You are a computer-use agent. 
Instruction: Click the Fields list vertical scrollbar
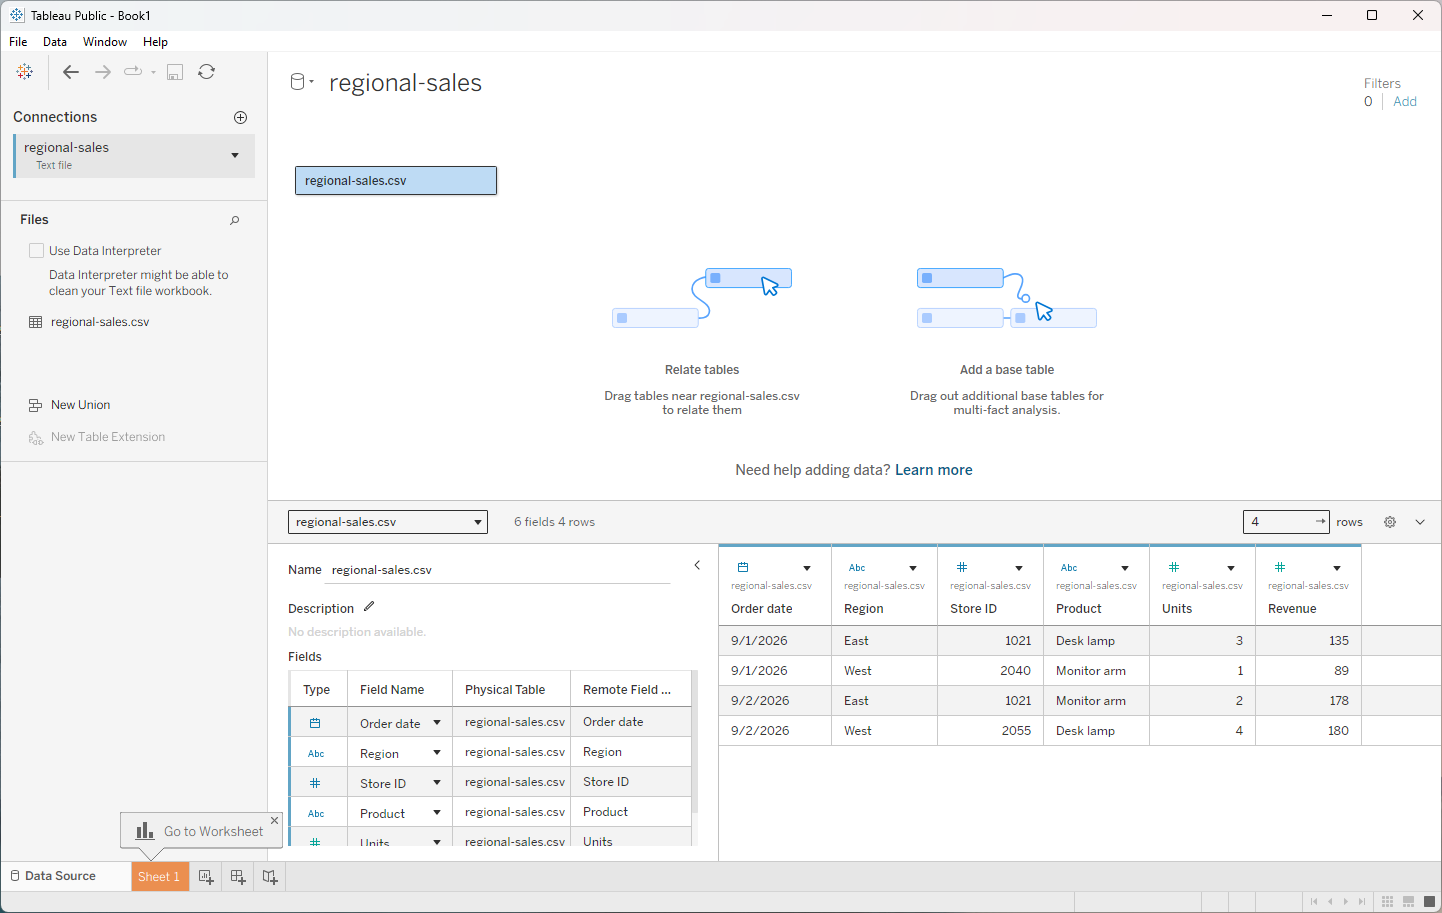click(x=694, y=742)
